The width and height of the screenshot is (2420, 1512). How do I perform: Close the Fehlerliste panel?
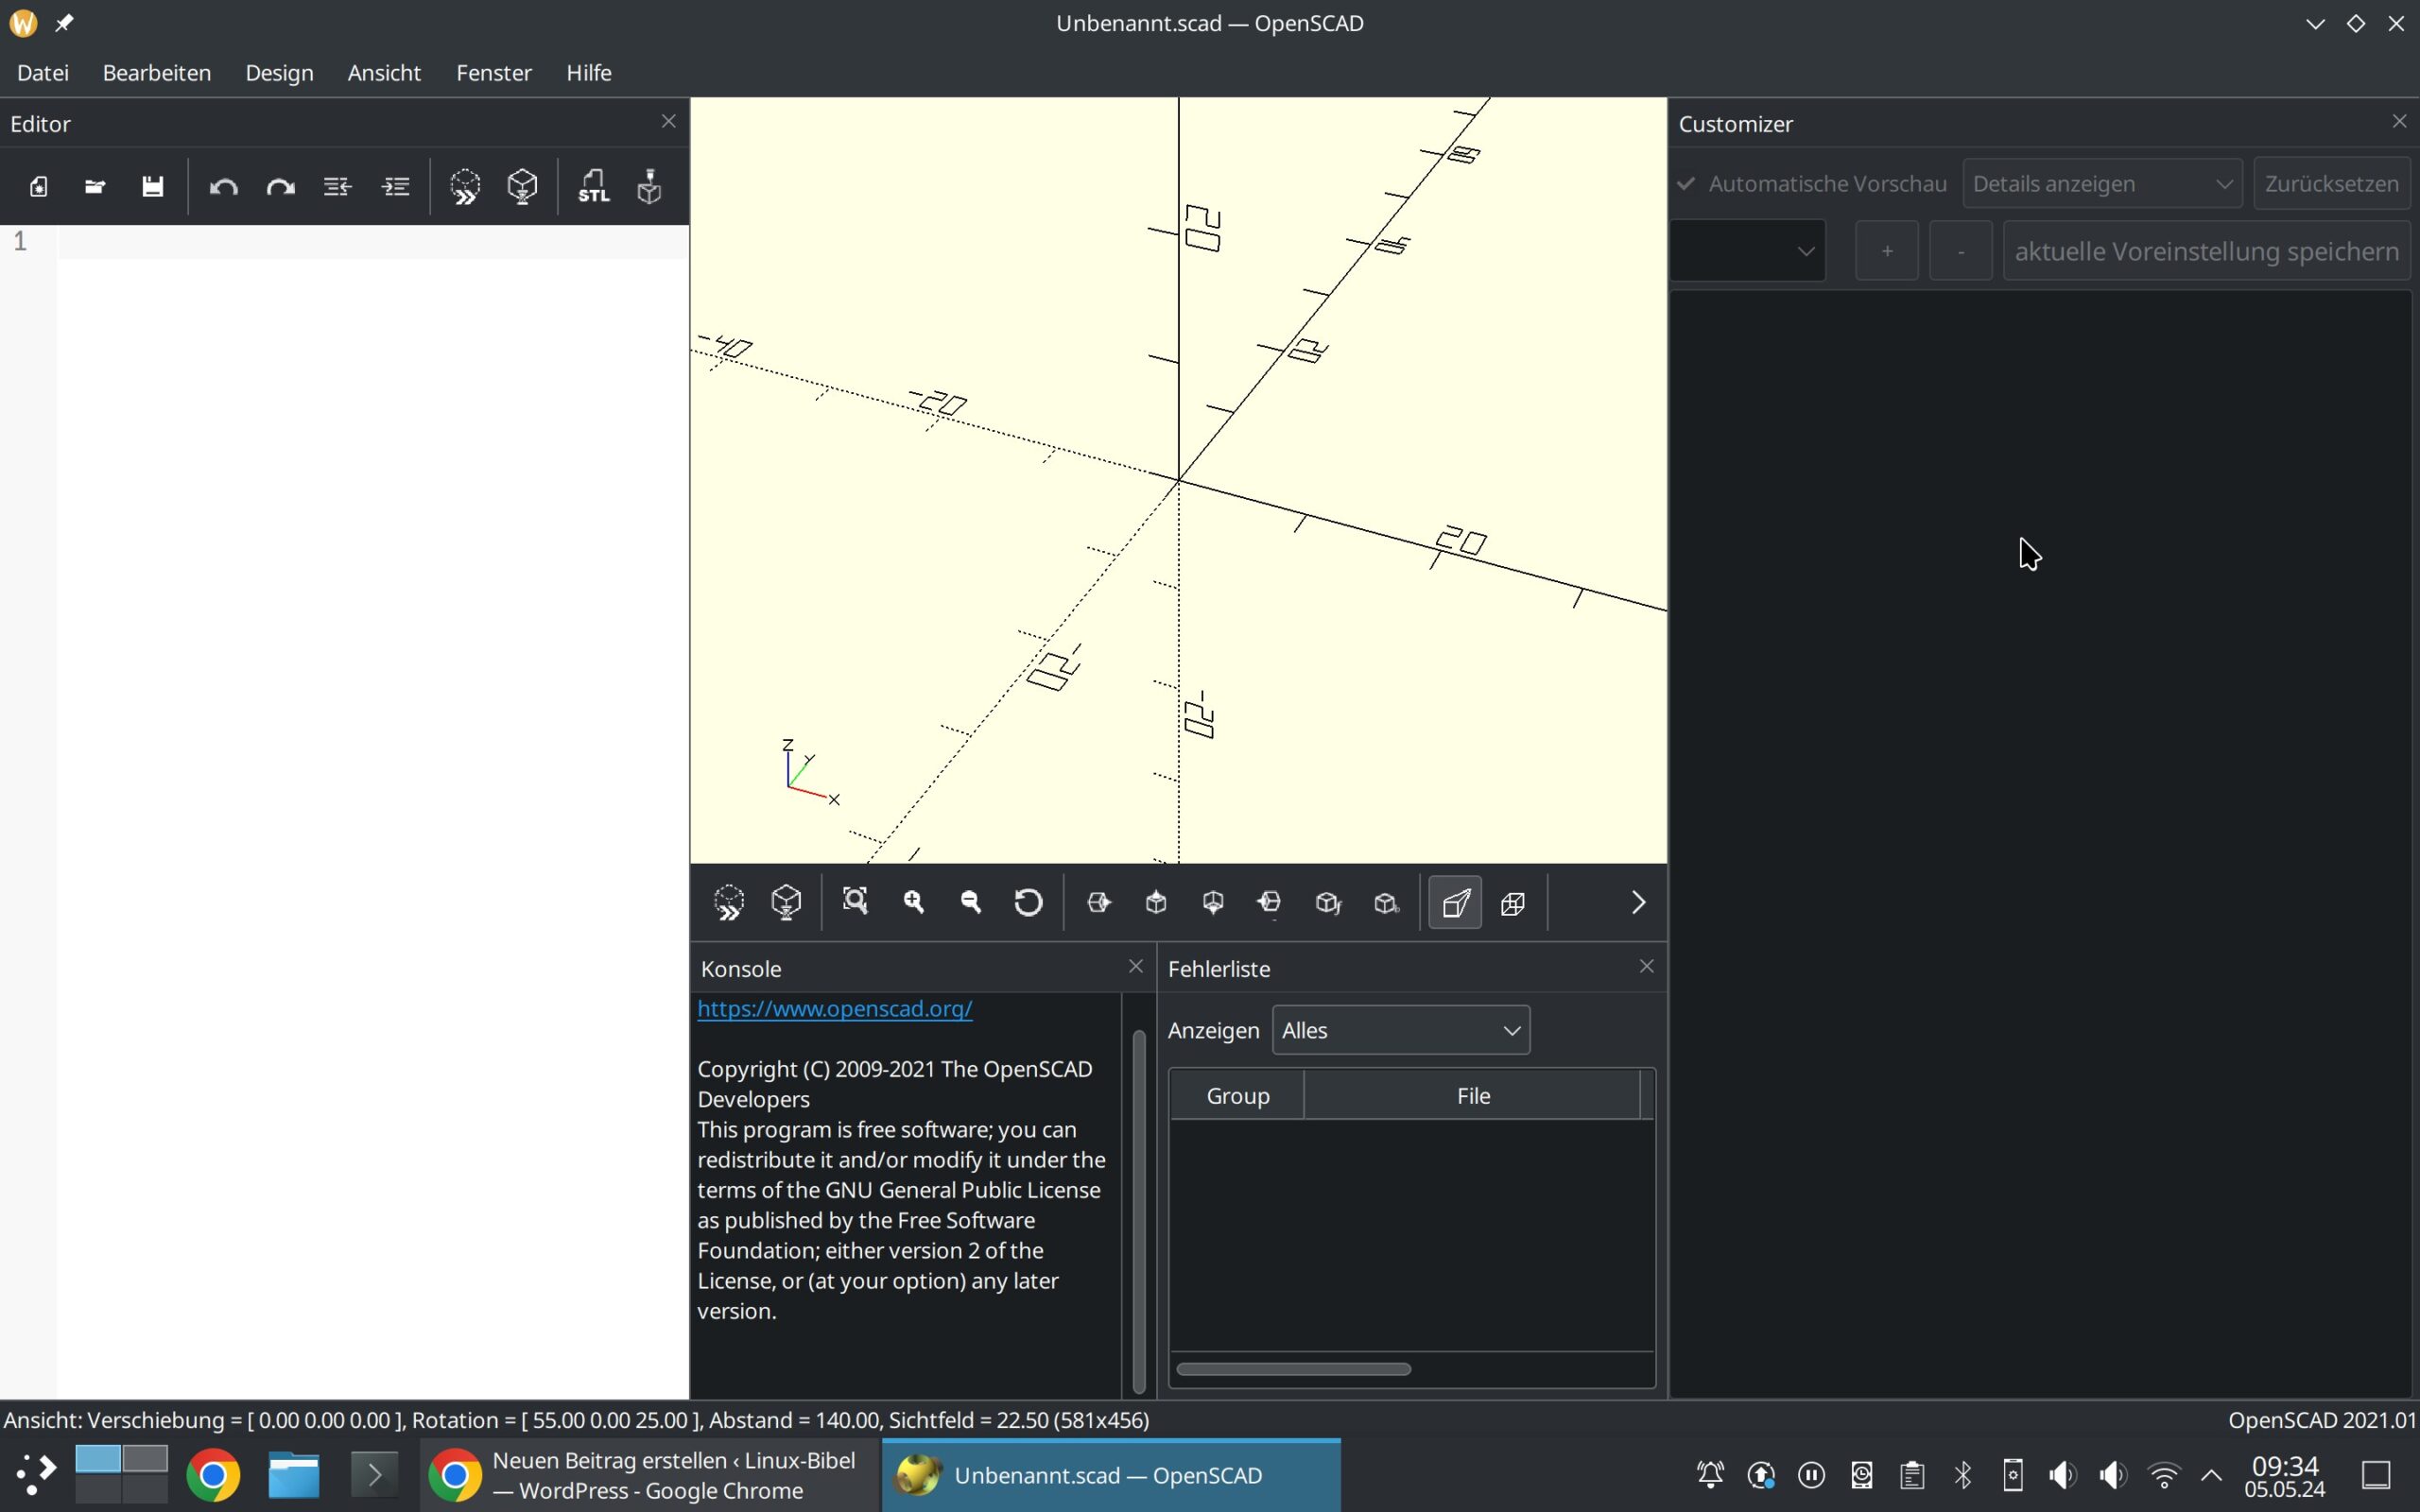tap(1646, 966)
